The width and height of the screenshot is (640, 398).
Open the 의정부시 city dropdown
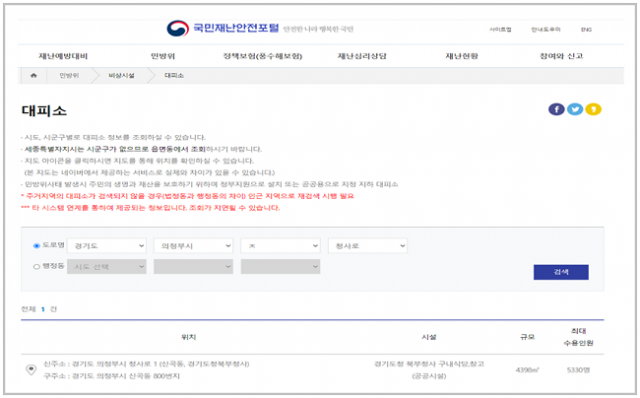(x=193, y=246)
